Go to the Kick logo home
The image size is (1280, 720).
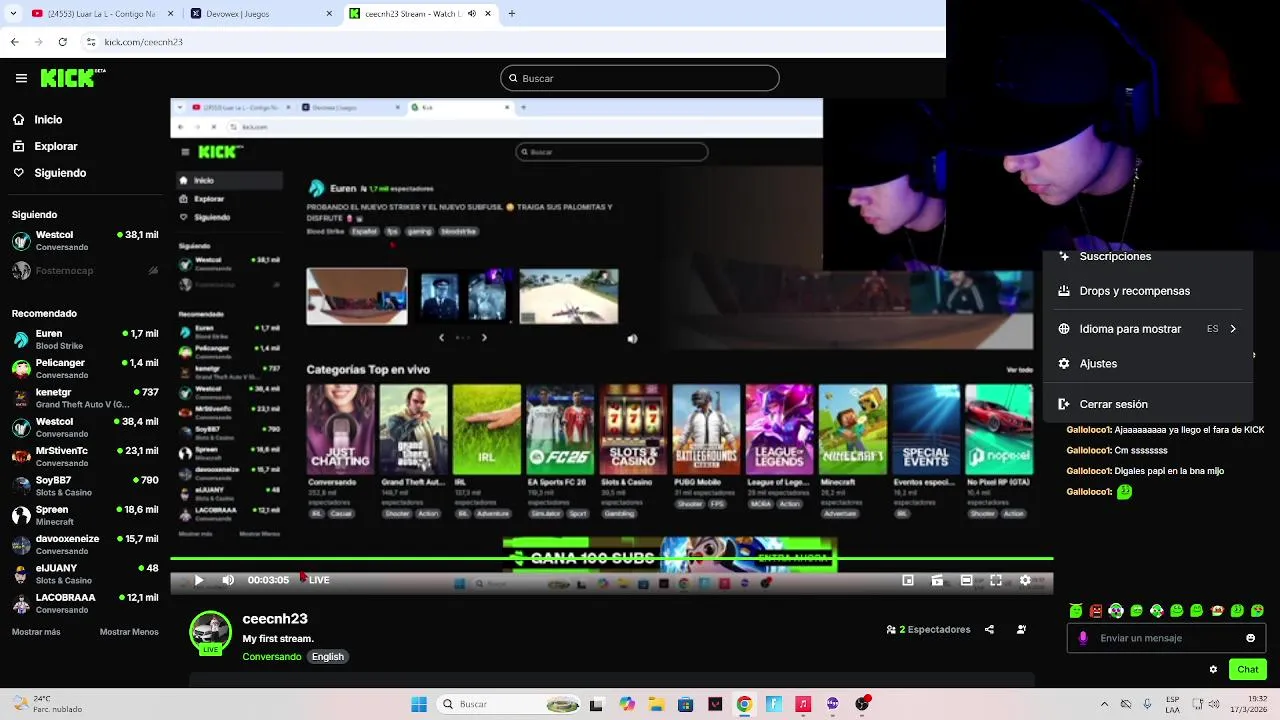(72, 78)
